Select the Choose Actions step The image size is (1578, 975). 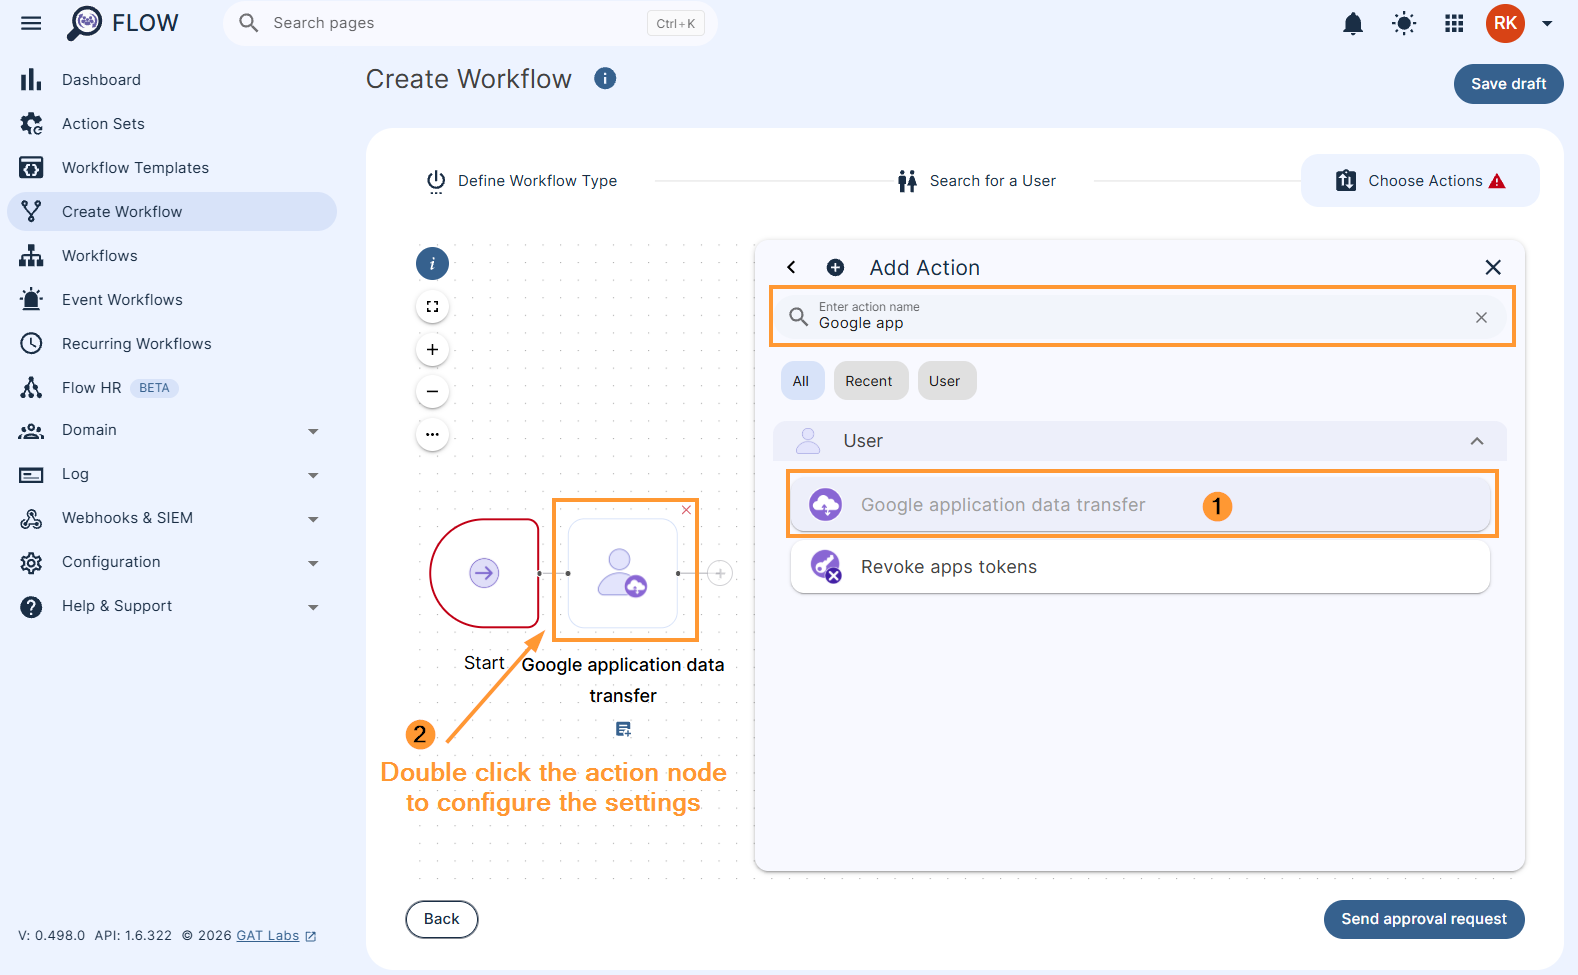point(1419,181)
